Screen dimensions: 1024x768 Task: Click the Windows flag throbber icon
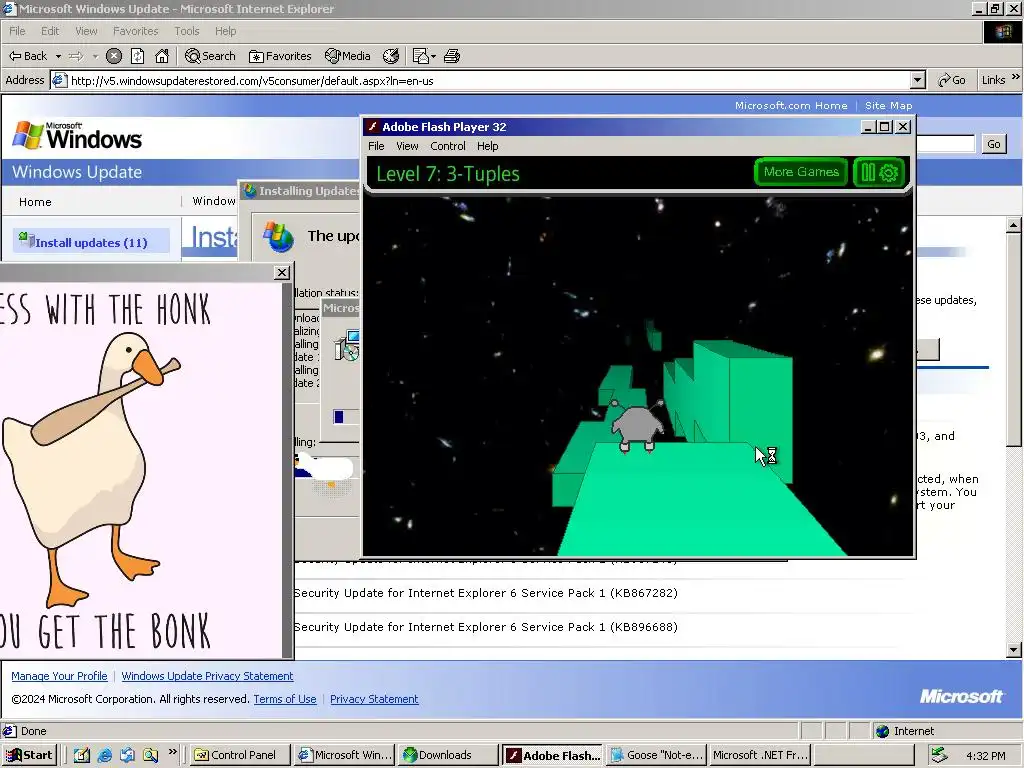click(x=1002, y=31)
